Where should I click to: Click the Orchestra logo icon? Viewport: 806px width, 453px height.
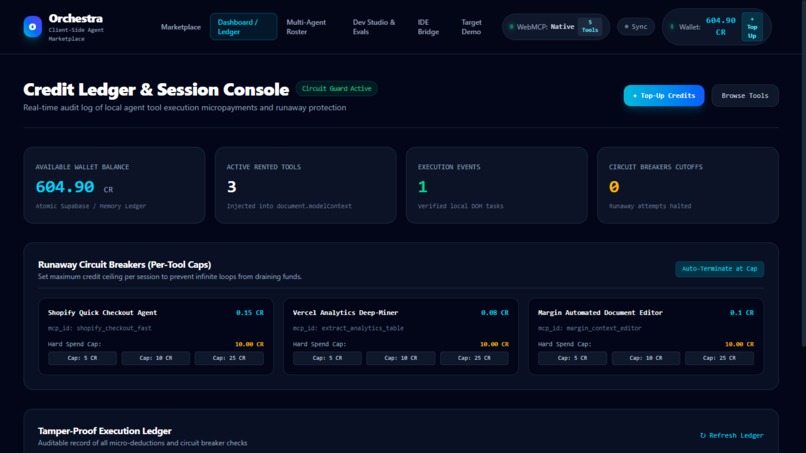coord(32,26)
